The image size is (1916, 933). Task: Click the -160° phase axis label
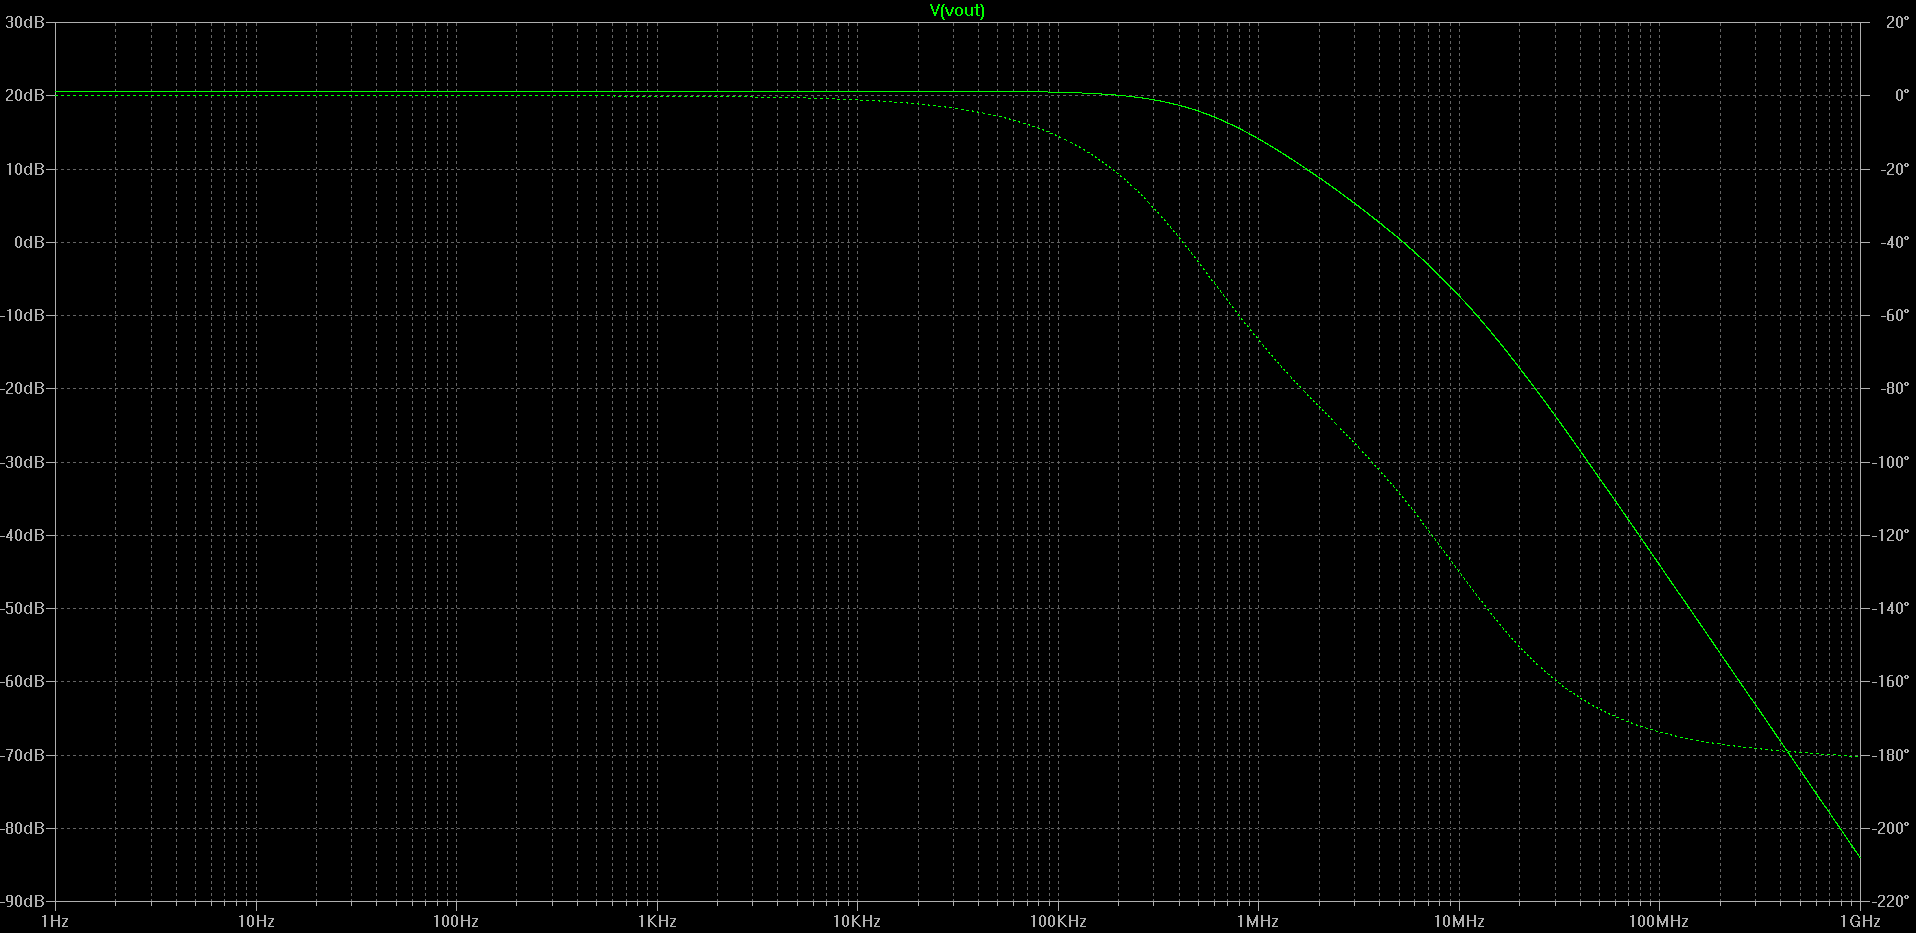(1890, 681)
